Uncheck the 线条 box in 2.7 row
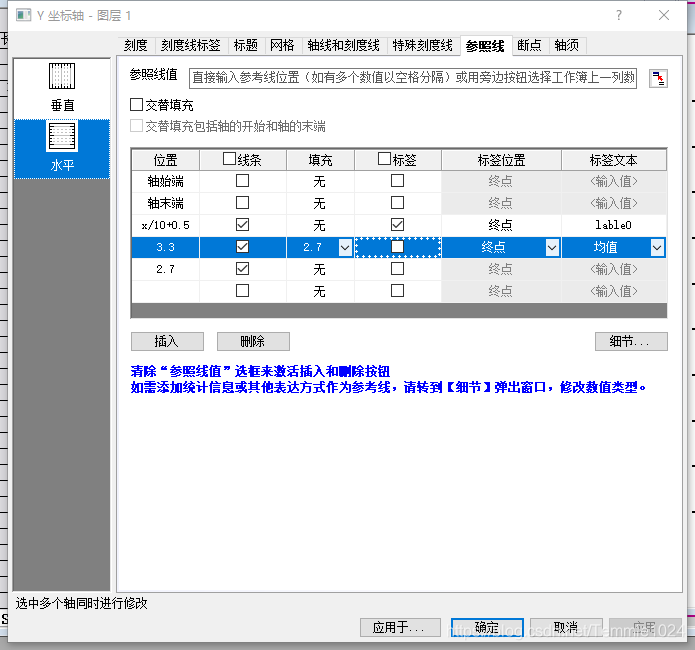This screenshot has height=650, width=695. tap(242, 269)
